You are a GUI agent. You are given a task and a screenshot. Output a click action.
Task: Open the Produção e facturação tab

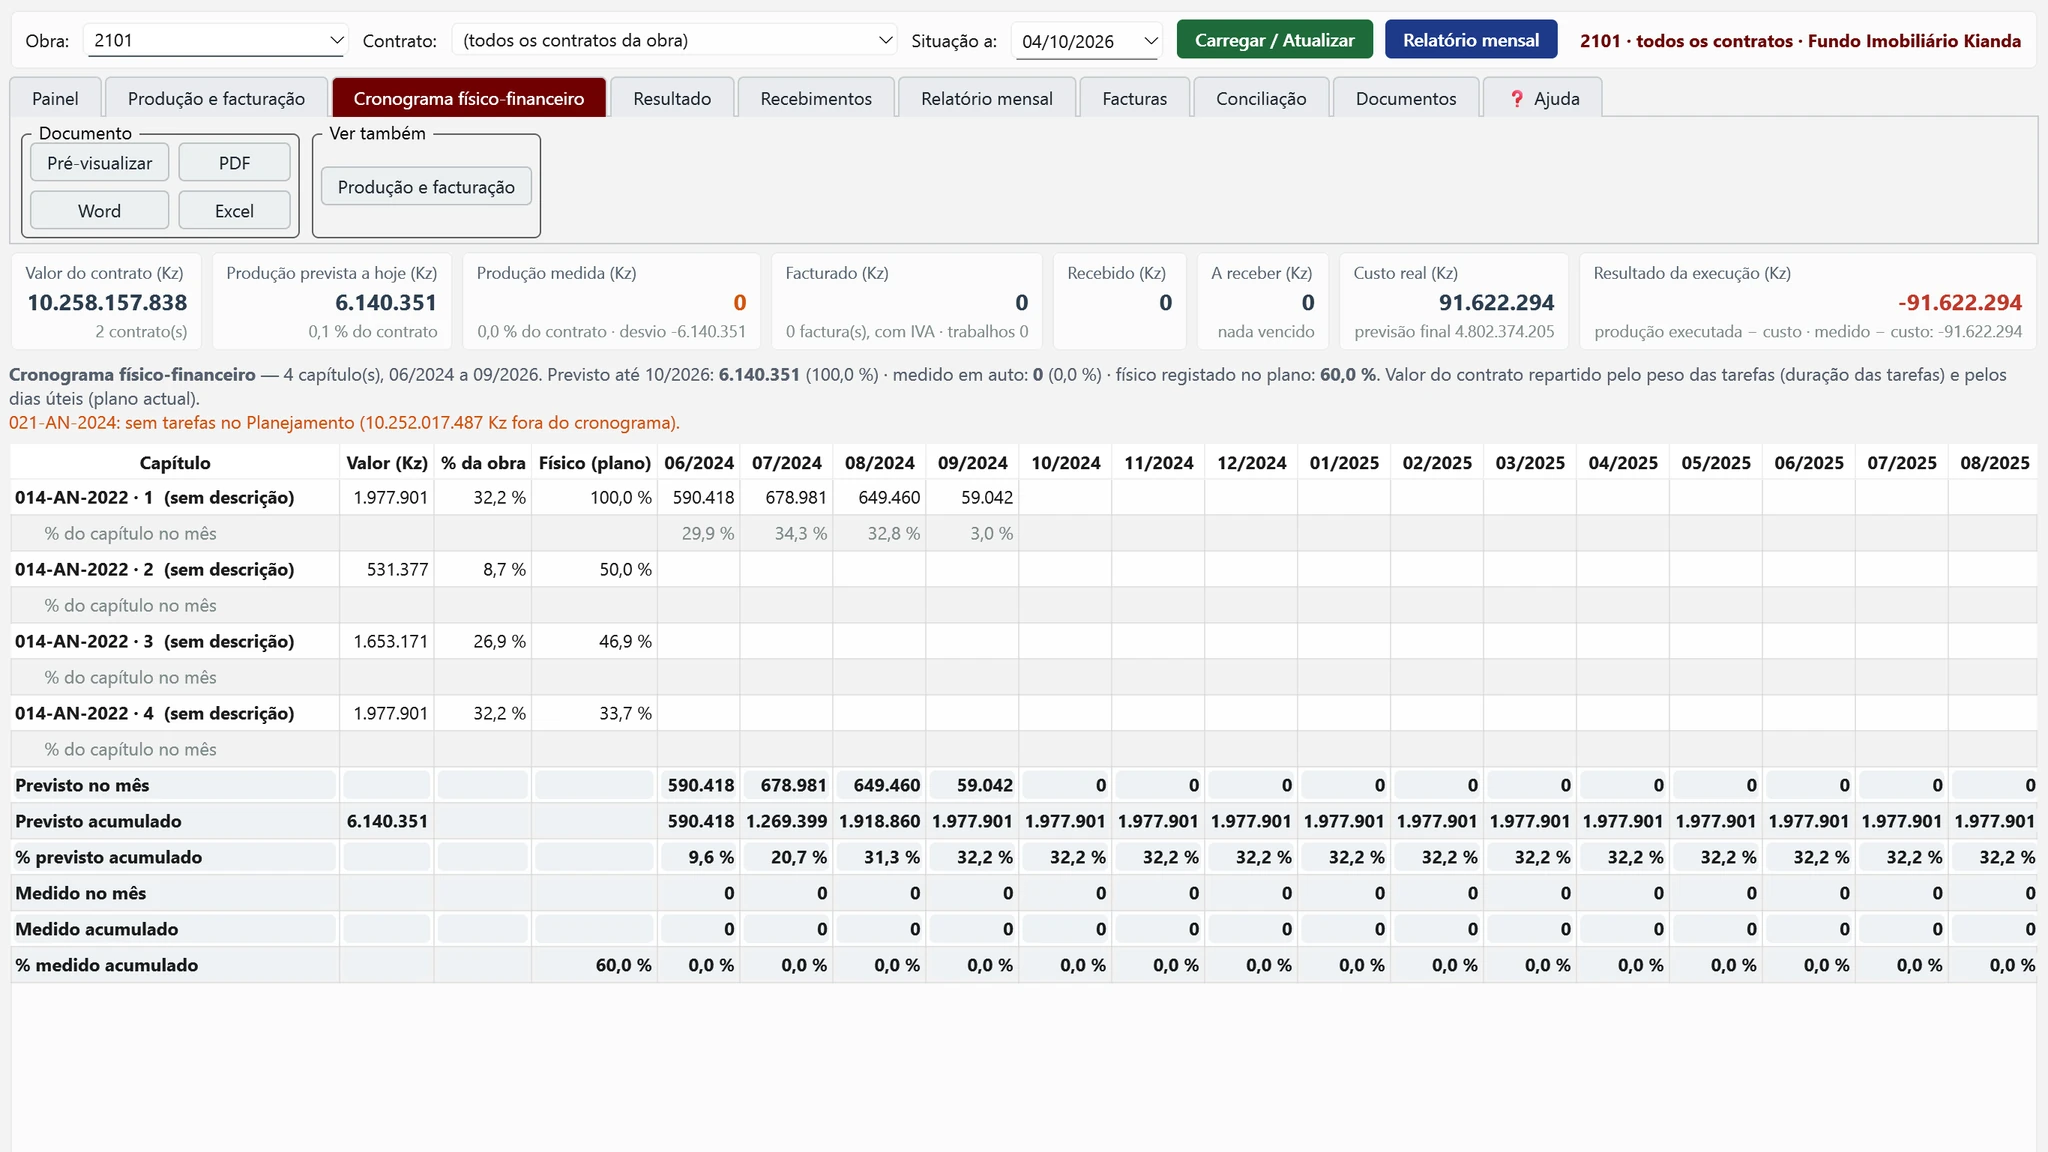pos(216,98)
